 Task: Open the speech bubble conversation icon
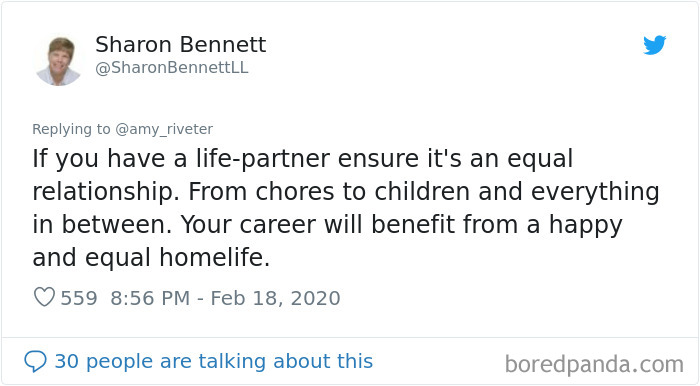tap(35, 361)
